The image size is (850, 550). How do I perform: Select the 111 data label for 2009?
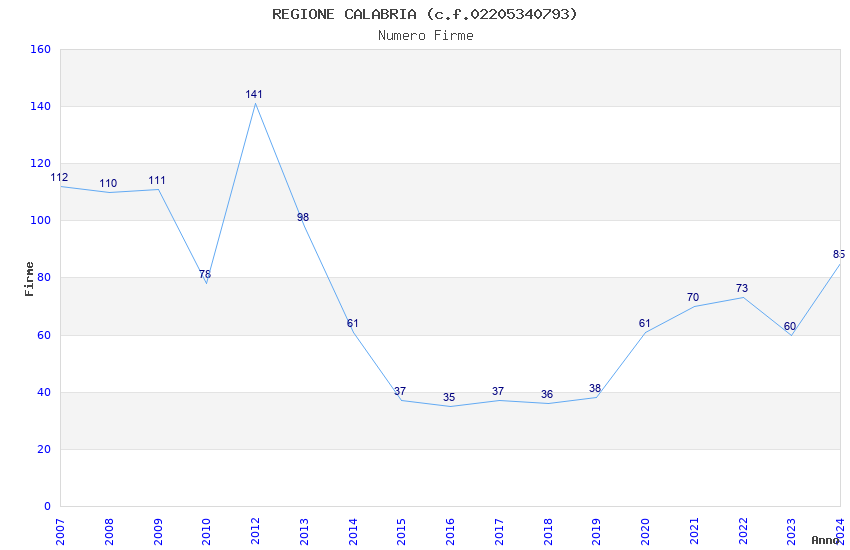pyautogui.click(x=157, y=180)
